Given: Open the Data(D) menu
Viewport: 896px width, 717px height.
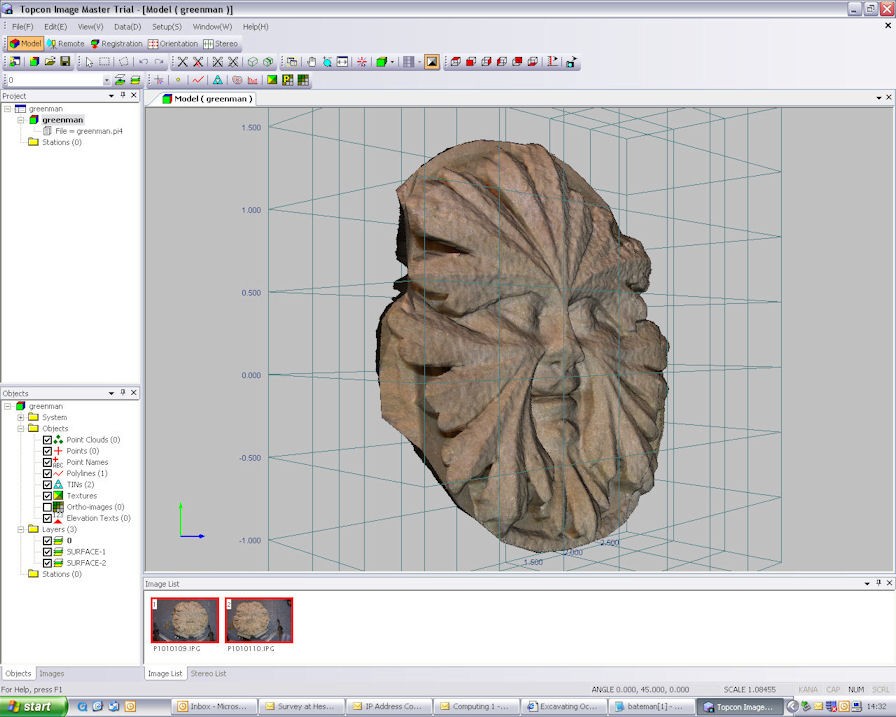Looking at the screenshot, I should tap(127, 26).
